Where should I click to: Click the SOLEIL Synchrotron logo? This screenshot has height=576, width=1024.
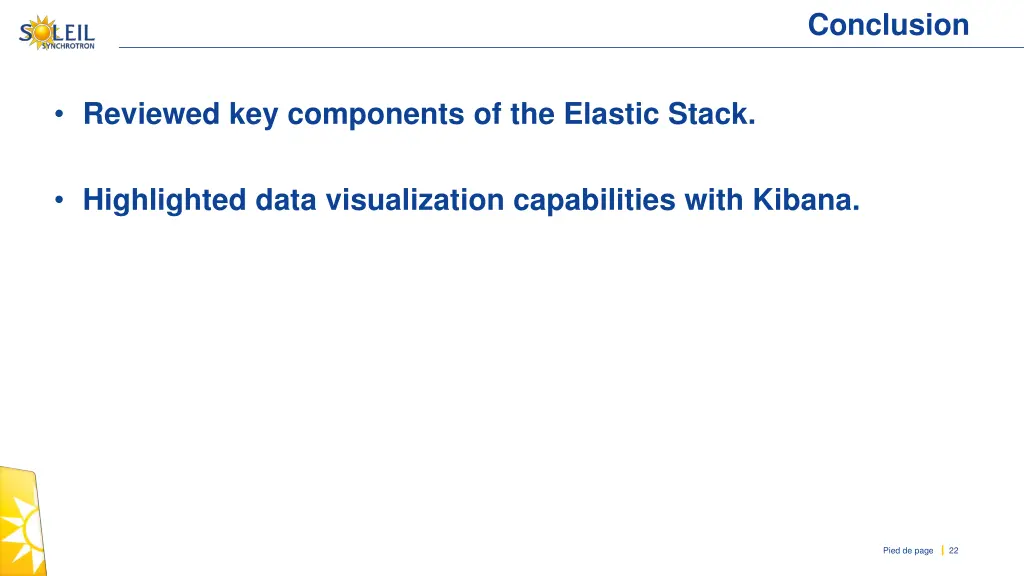point(57,33)
